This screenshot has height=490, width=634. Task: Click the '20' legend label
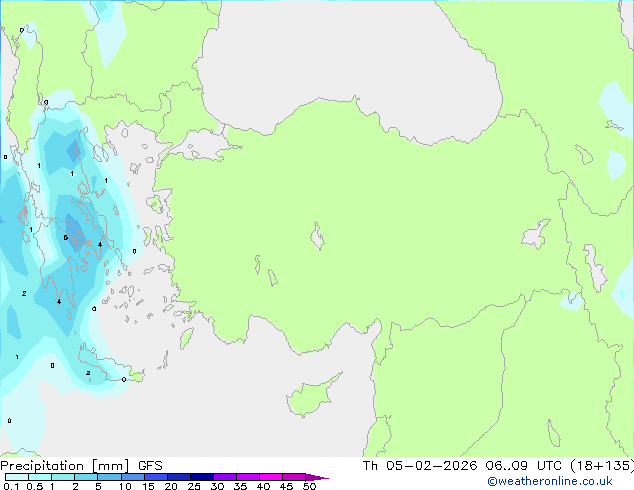tap(171, 486)
